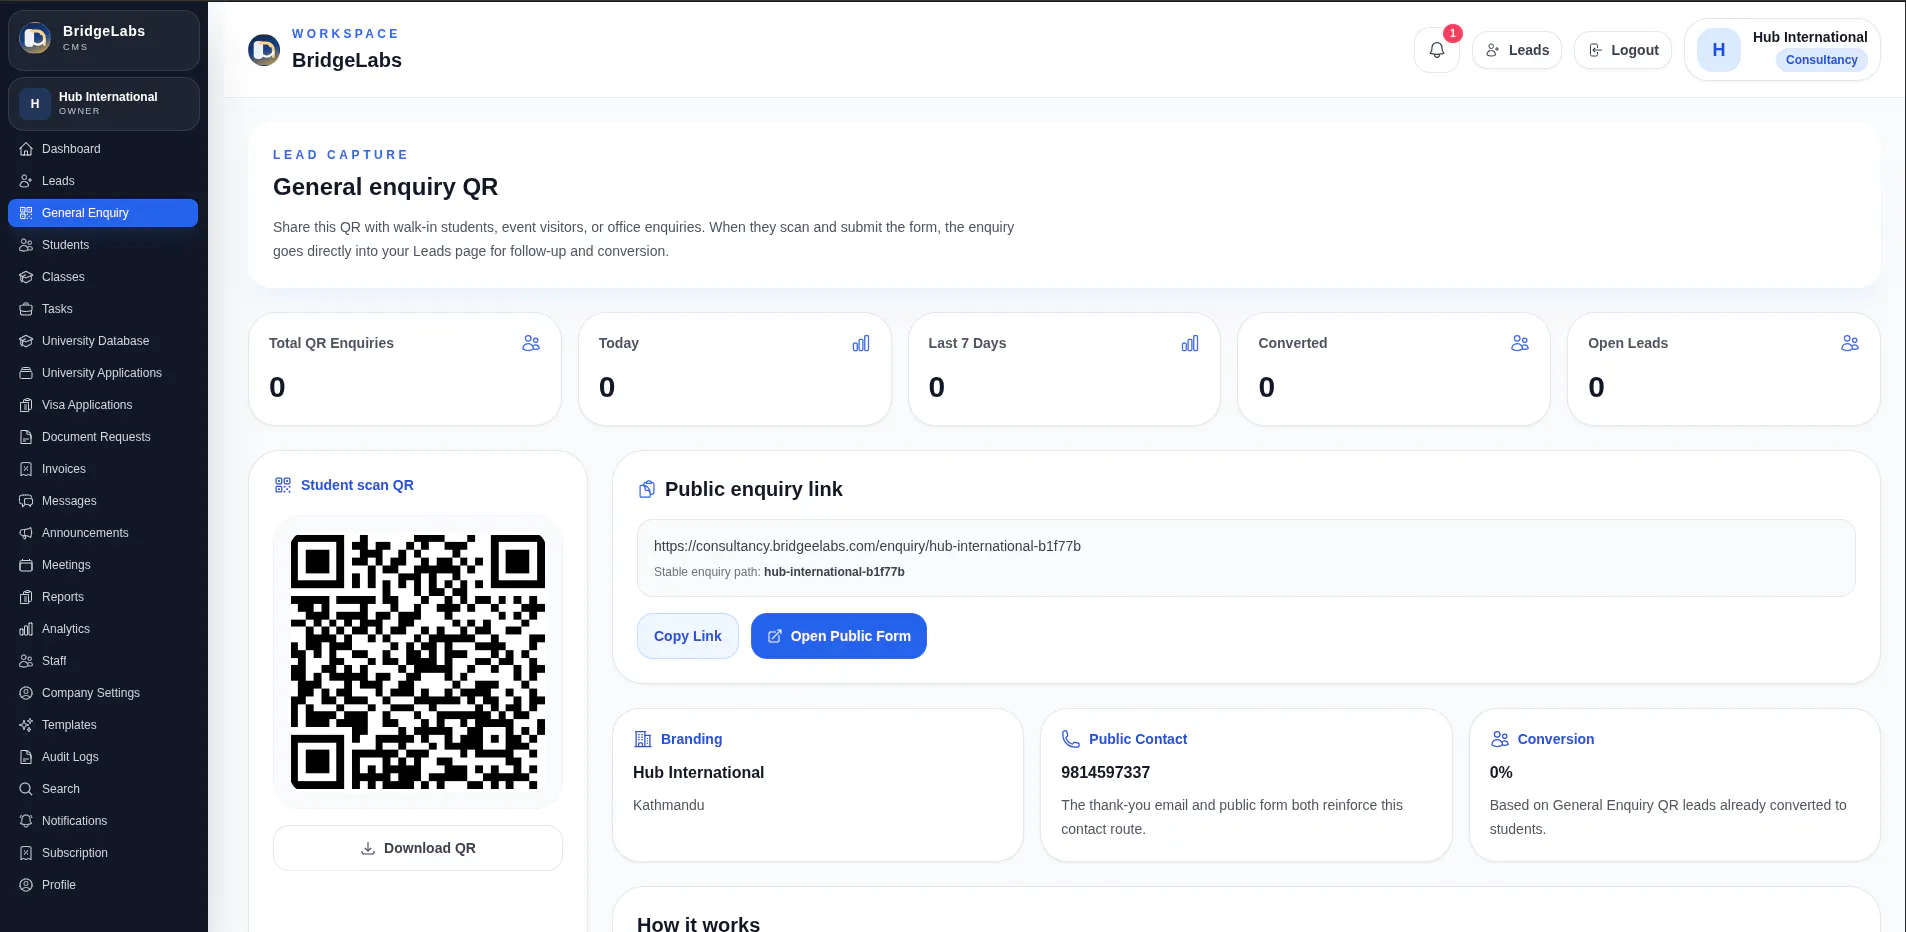Screen dimensions: 1906x932
Task: Click the How it works heading
Action: tap(698, 924)
